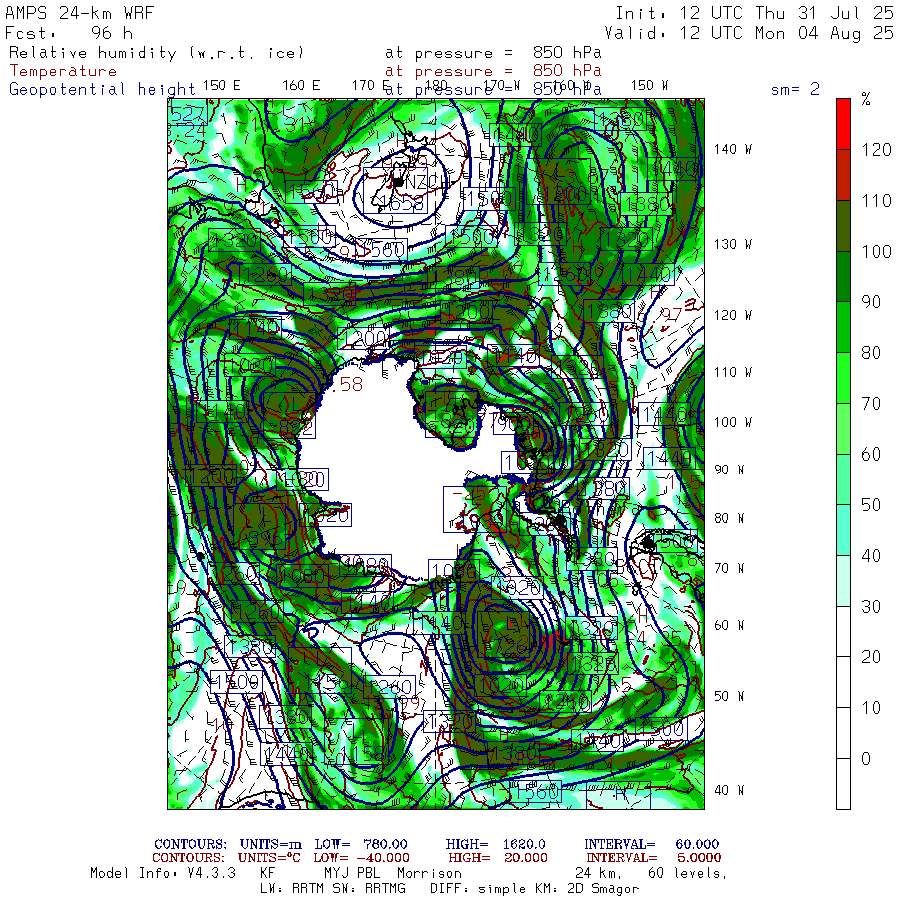Click the '50 W' longitude label

pos(729,696)
